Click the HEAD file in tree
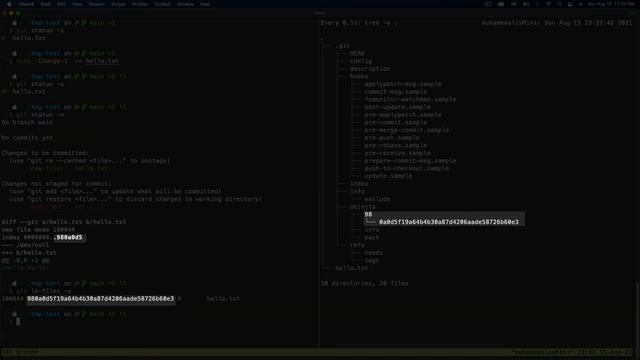Screen dimensions: 640x360 click(357, 53)
